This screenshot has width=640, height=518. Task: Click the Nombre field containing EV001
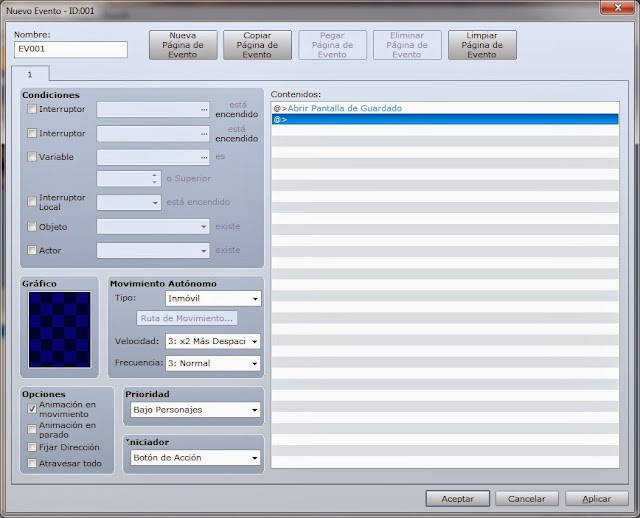coord(71,49)
